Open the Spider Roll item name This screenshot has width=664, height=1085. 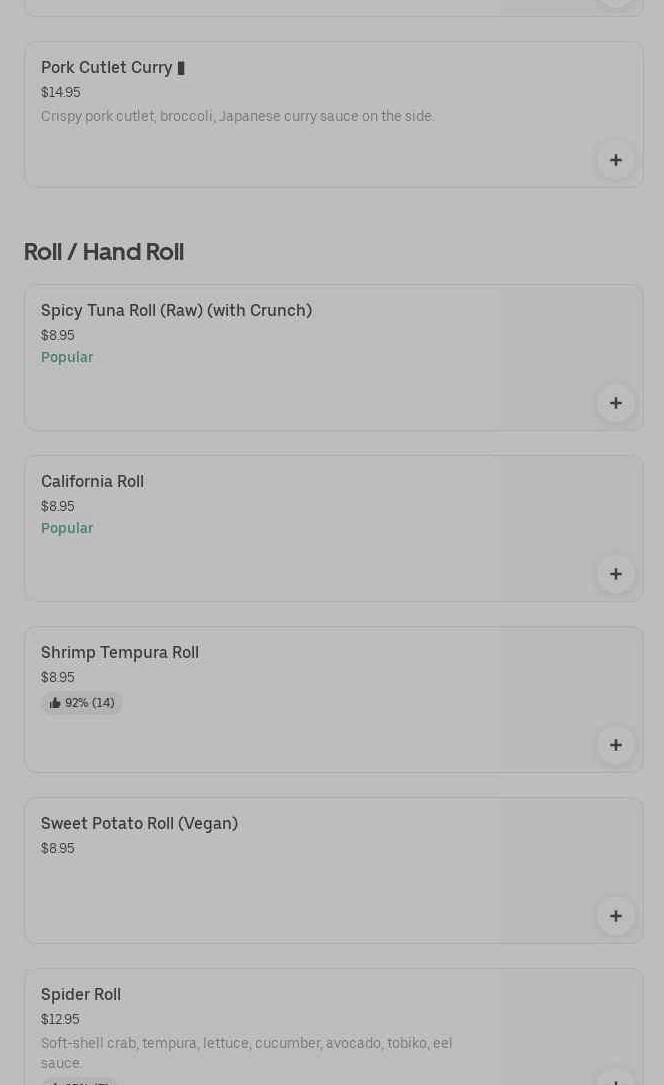click(x=81, y=995)
